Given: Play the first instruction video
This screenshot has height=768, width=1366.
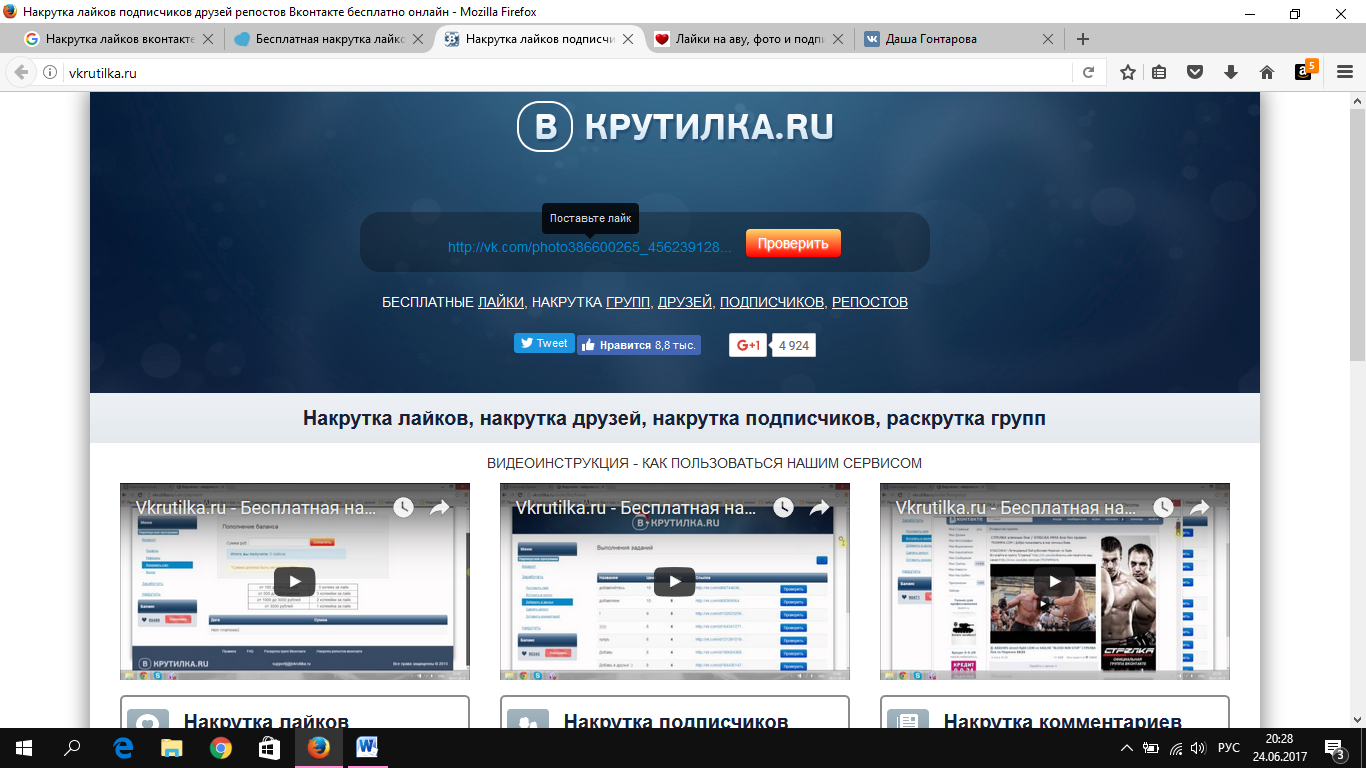Looking at the screenshot, I should point(295,581).
